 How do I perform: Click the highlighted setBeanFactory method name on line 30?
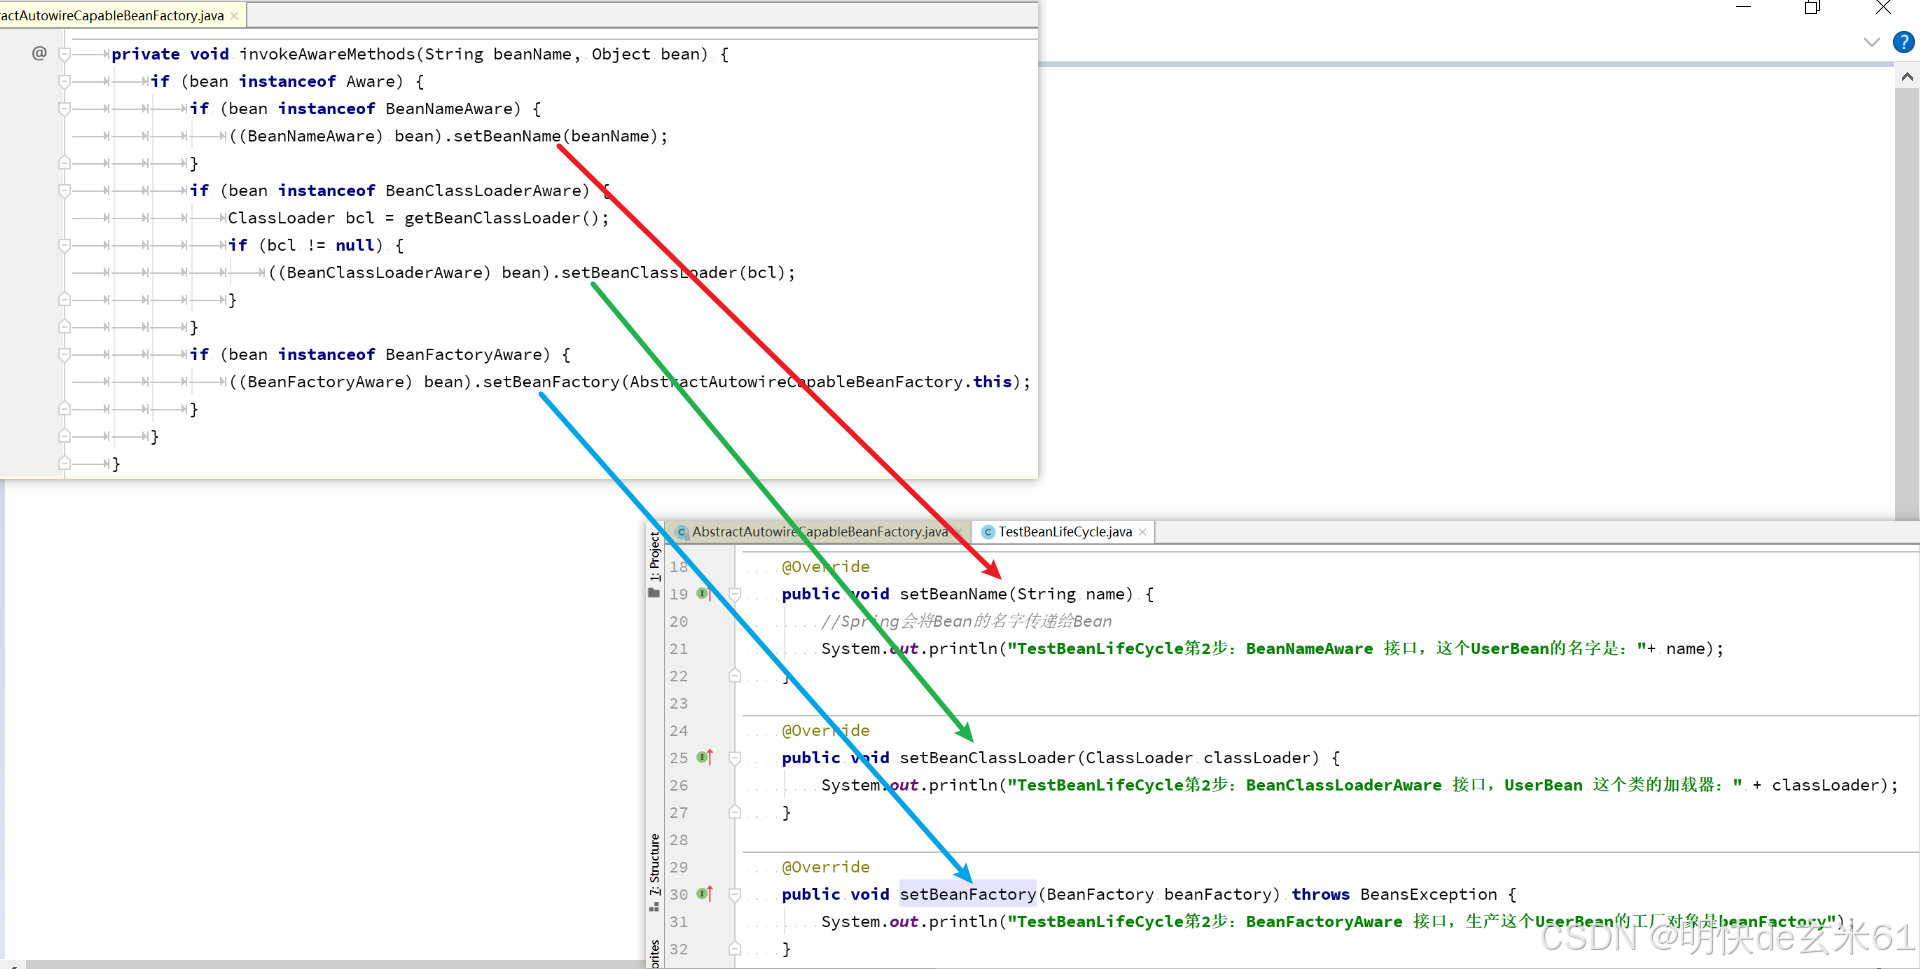pyautogui.click(x=967, y=894)
